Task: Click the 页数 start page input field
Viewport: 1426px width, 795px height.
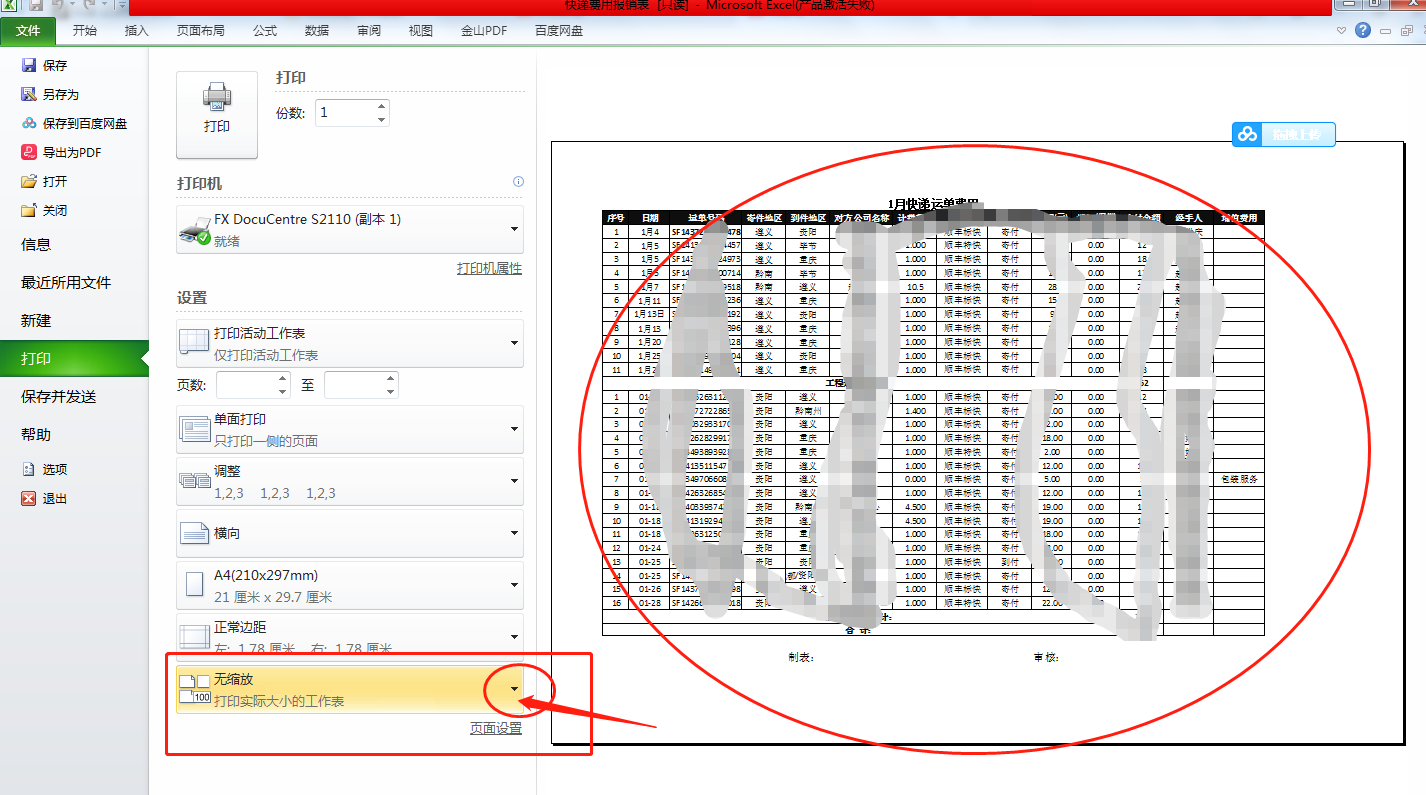Action: [245, 385]
